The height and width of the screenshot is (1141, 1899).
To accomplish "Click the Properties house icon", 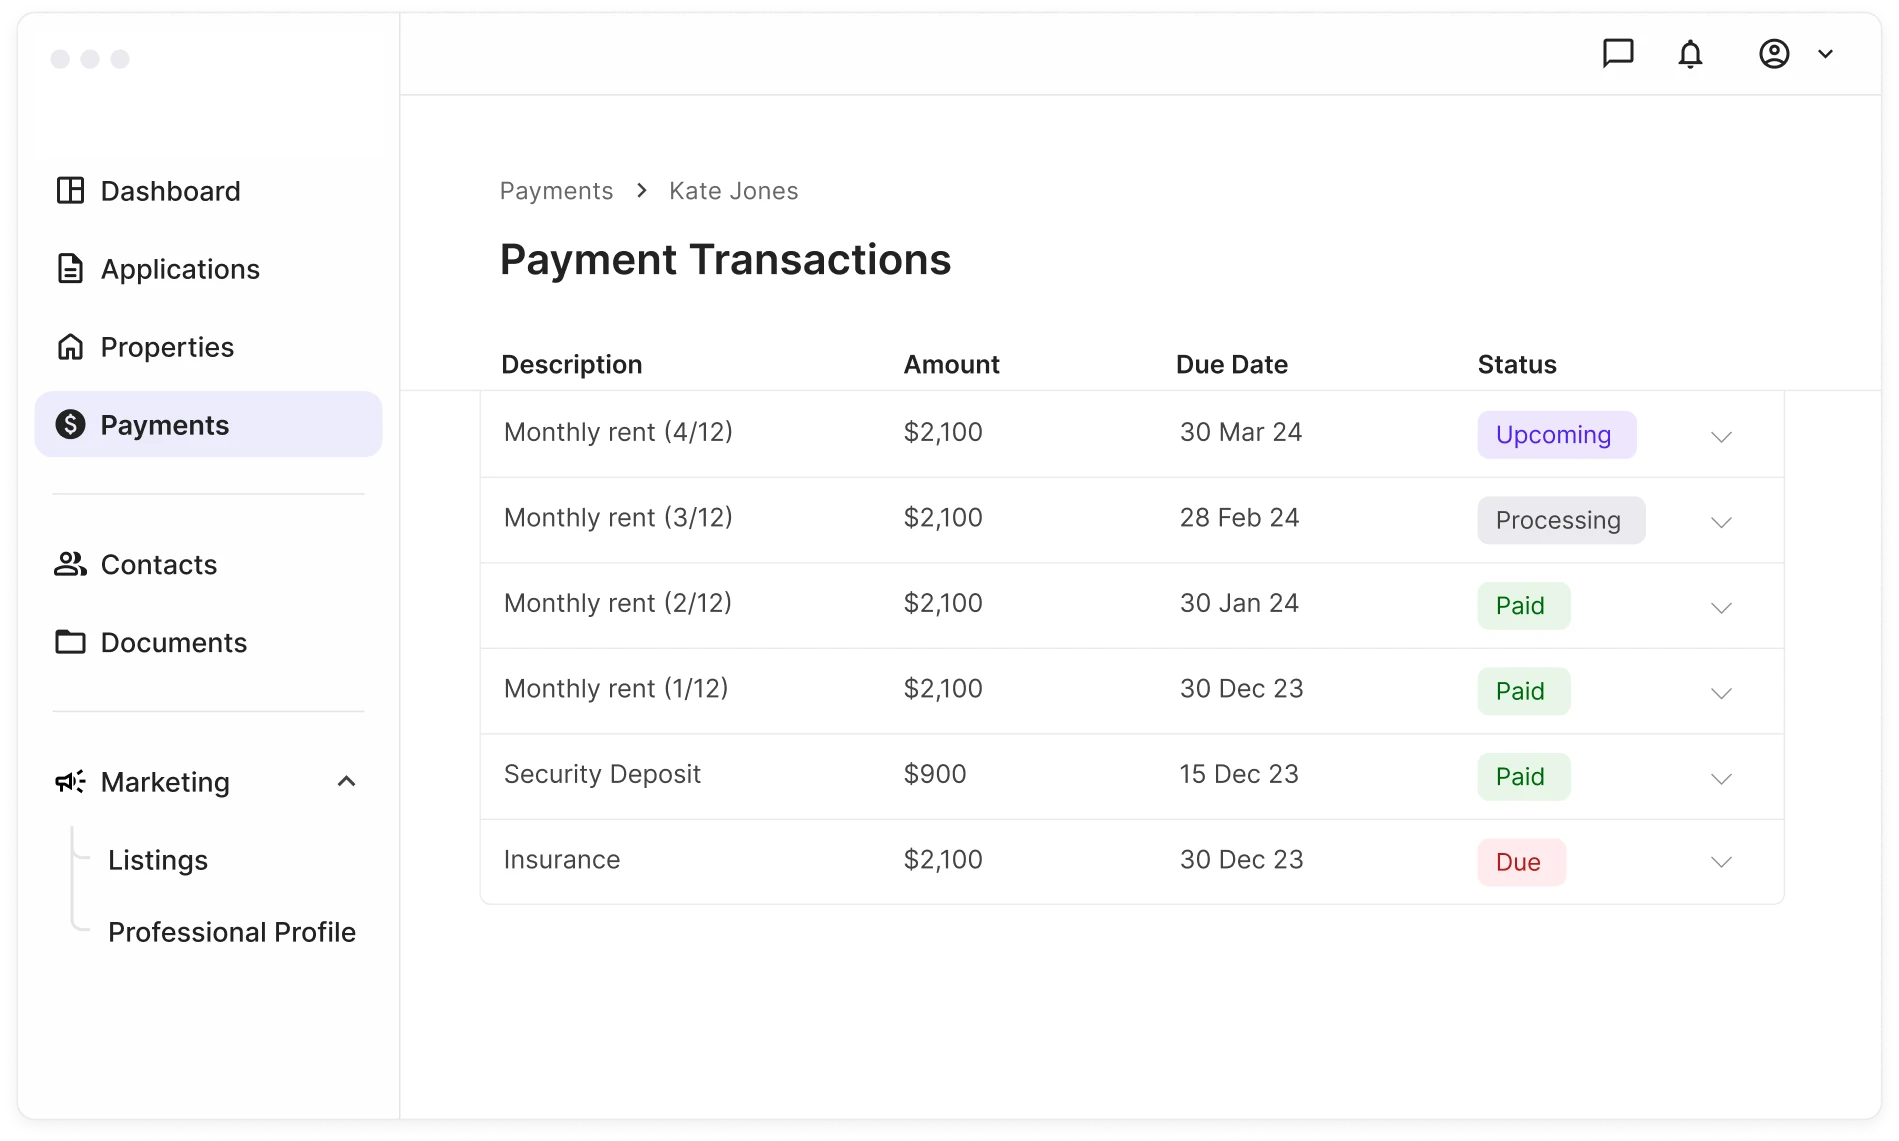I will tap(69, 346).
